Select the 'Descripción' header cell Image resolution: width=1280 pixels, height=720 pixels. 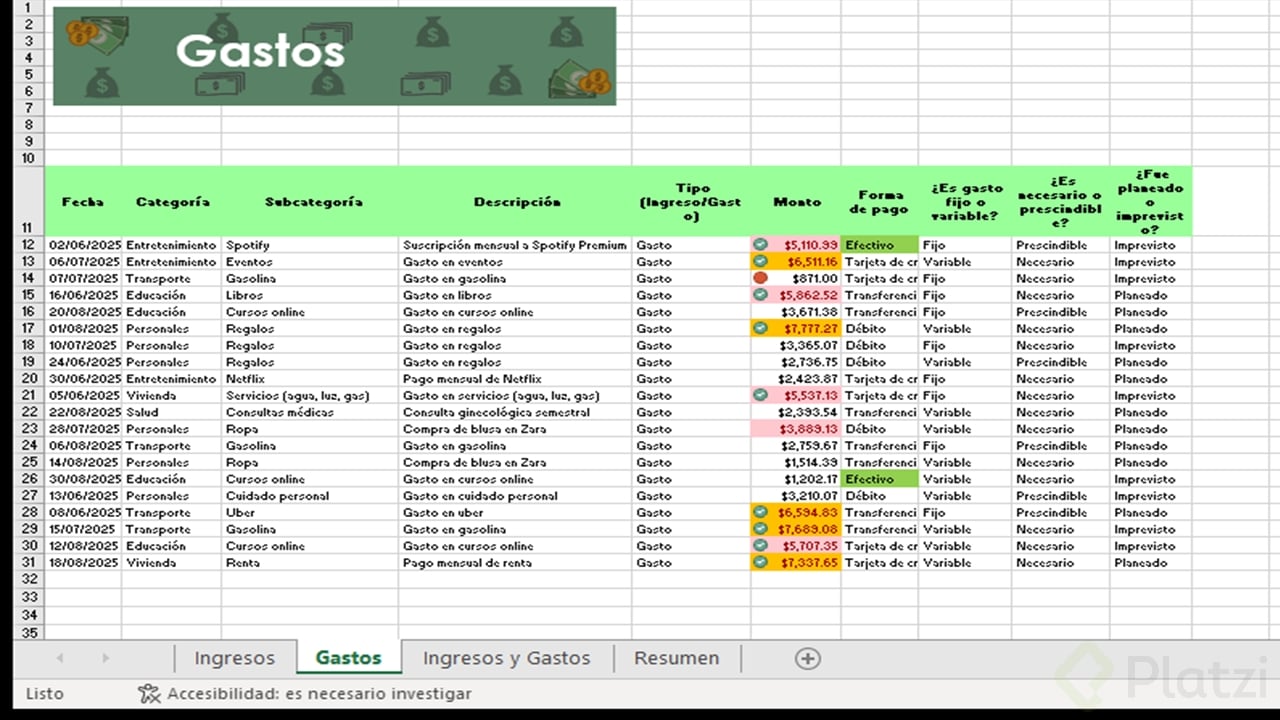pyautogui.click(x=515, y=201)
